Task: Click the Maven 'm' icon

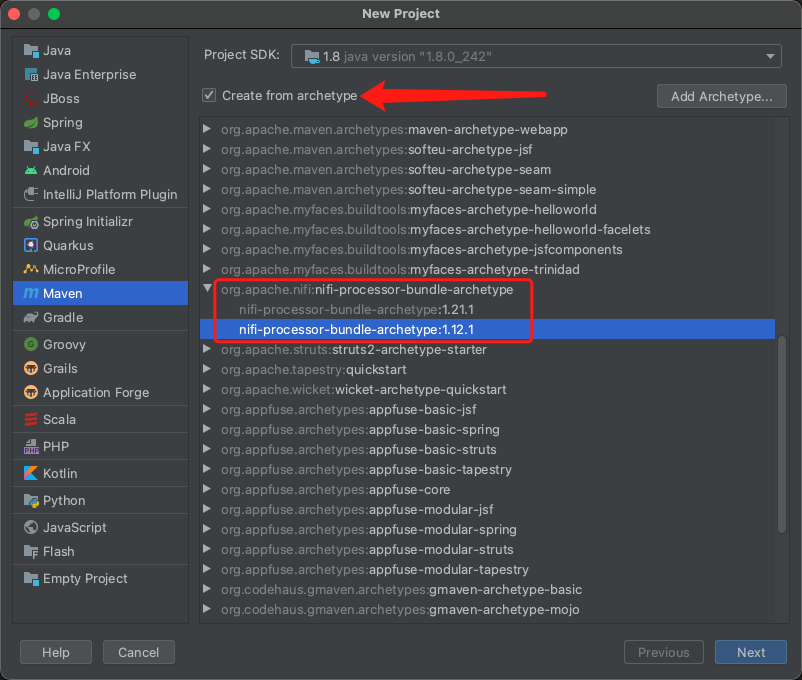Action: click(31, 293)
